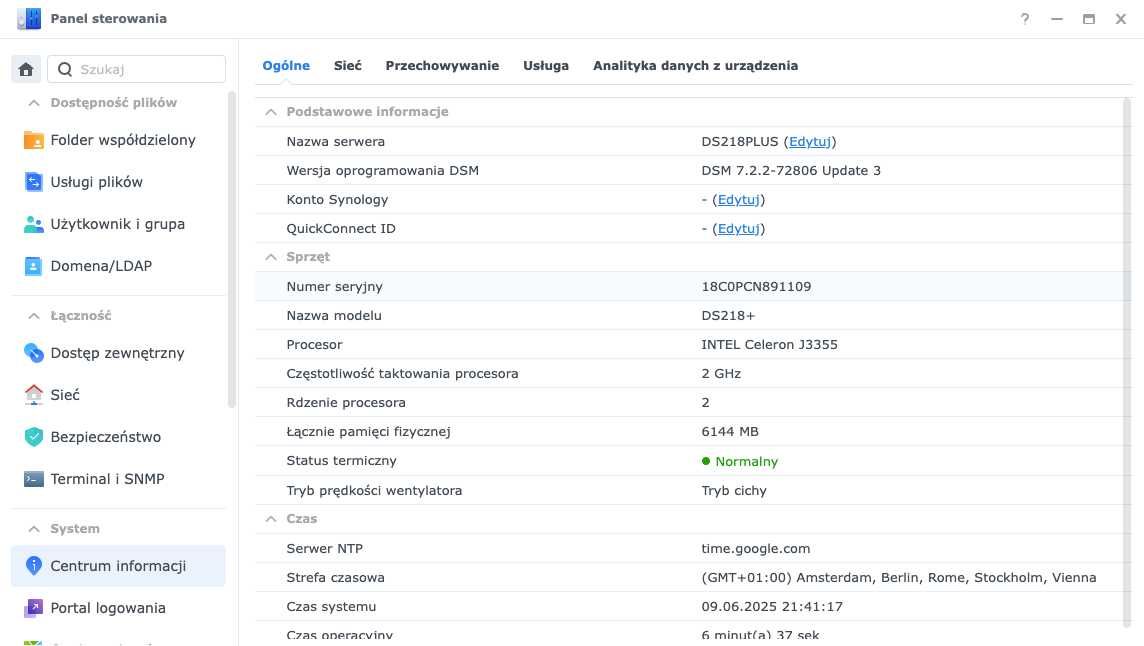Click system time 09.06.2025 21:41:17

(x=772, y=607)
